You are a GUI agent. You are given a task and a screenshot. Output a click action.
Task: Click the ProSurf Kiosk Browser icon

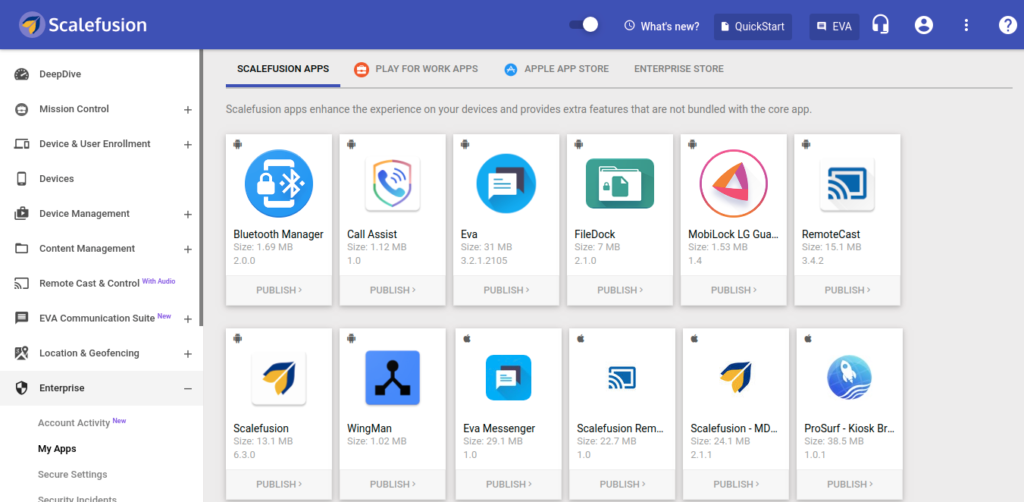pos(849,377)
